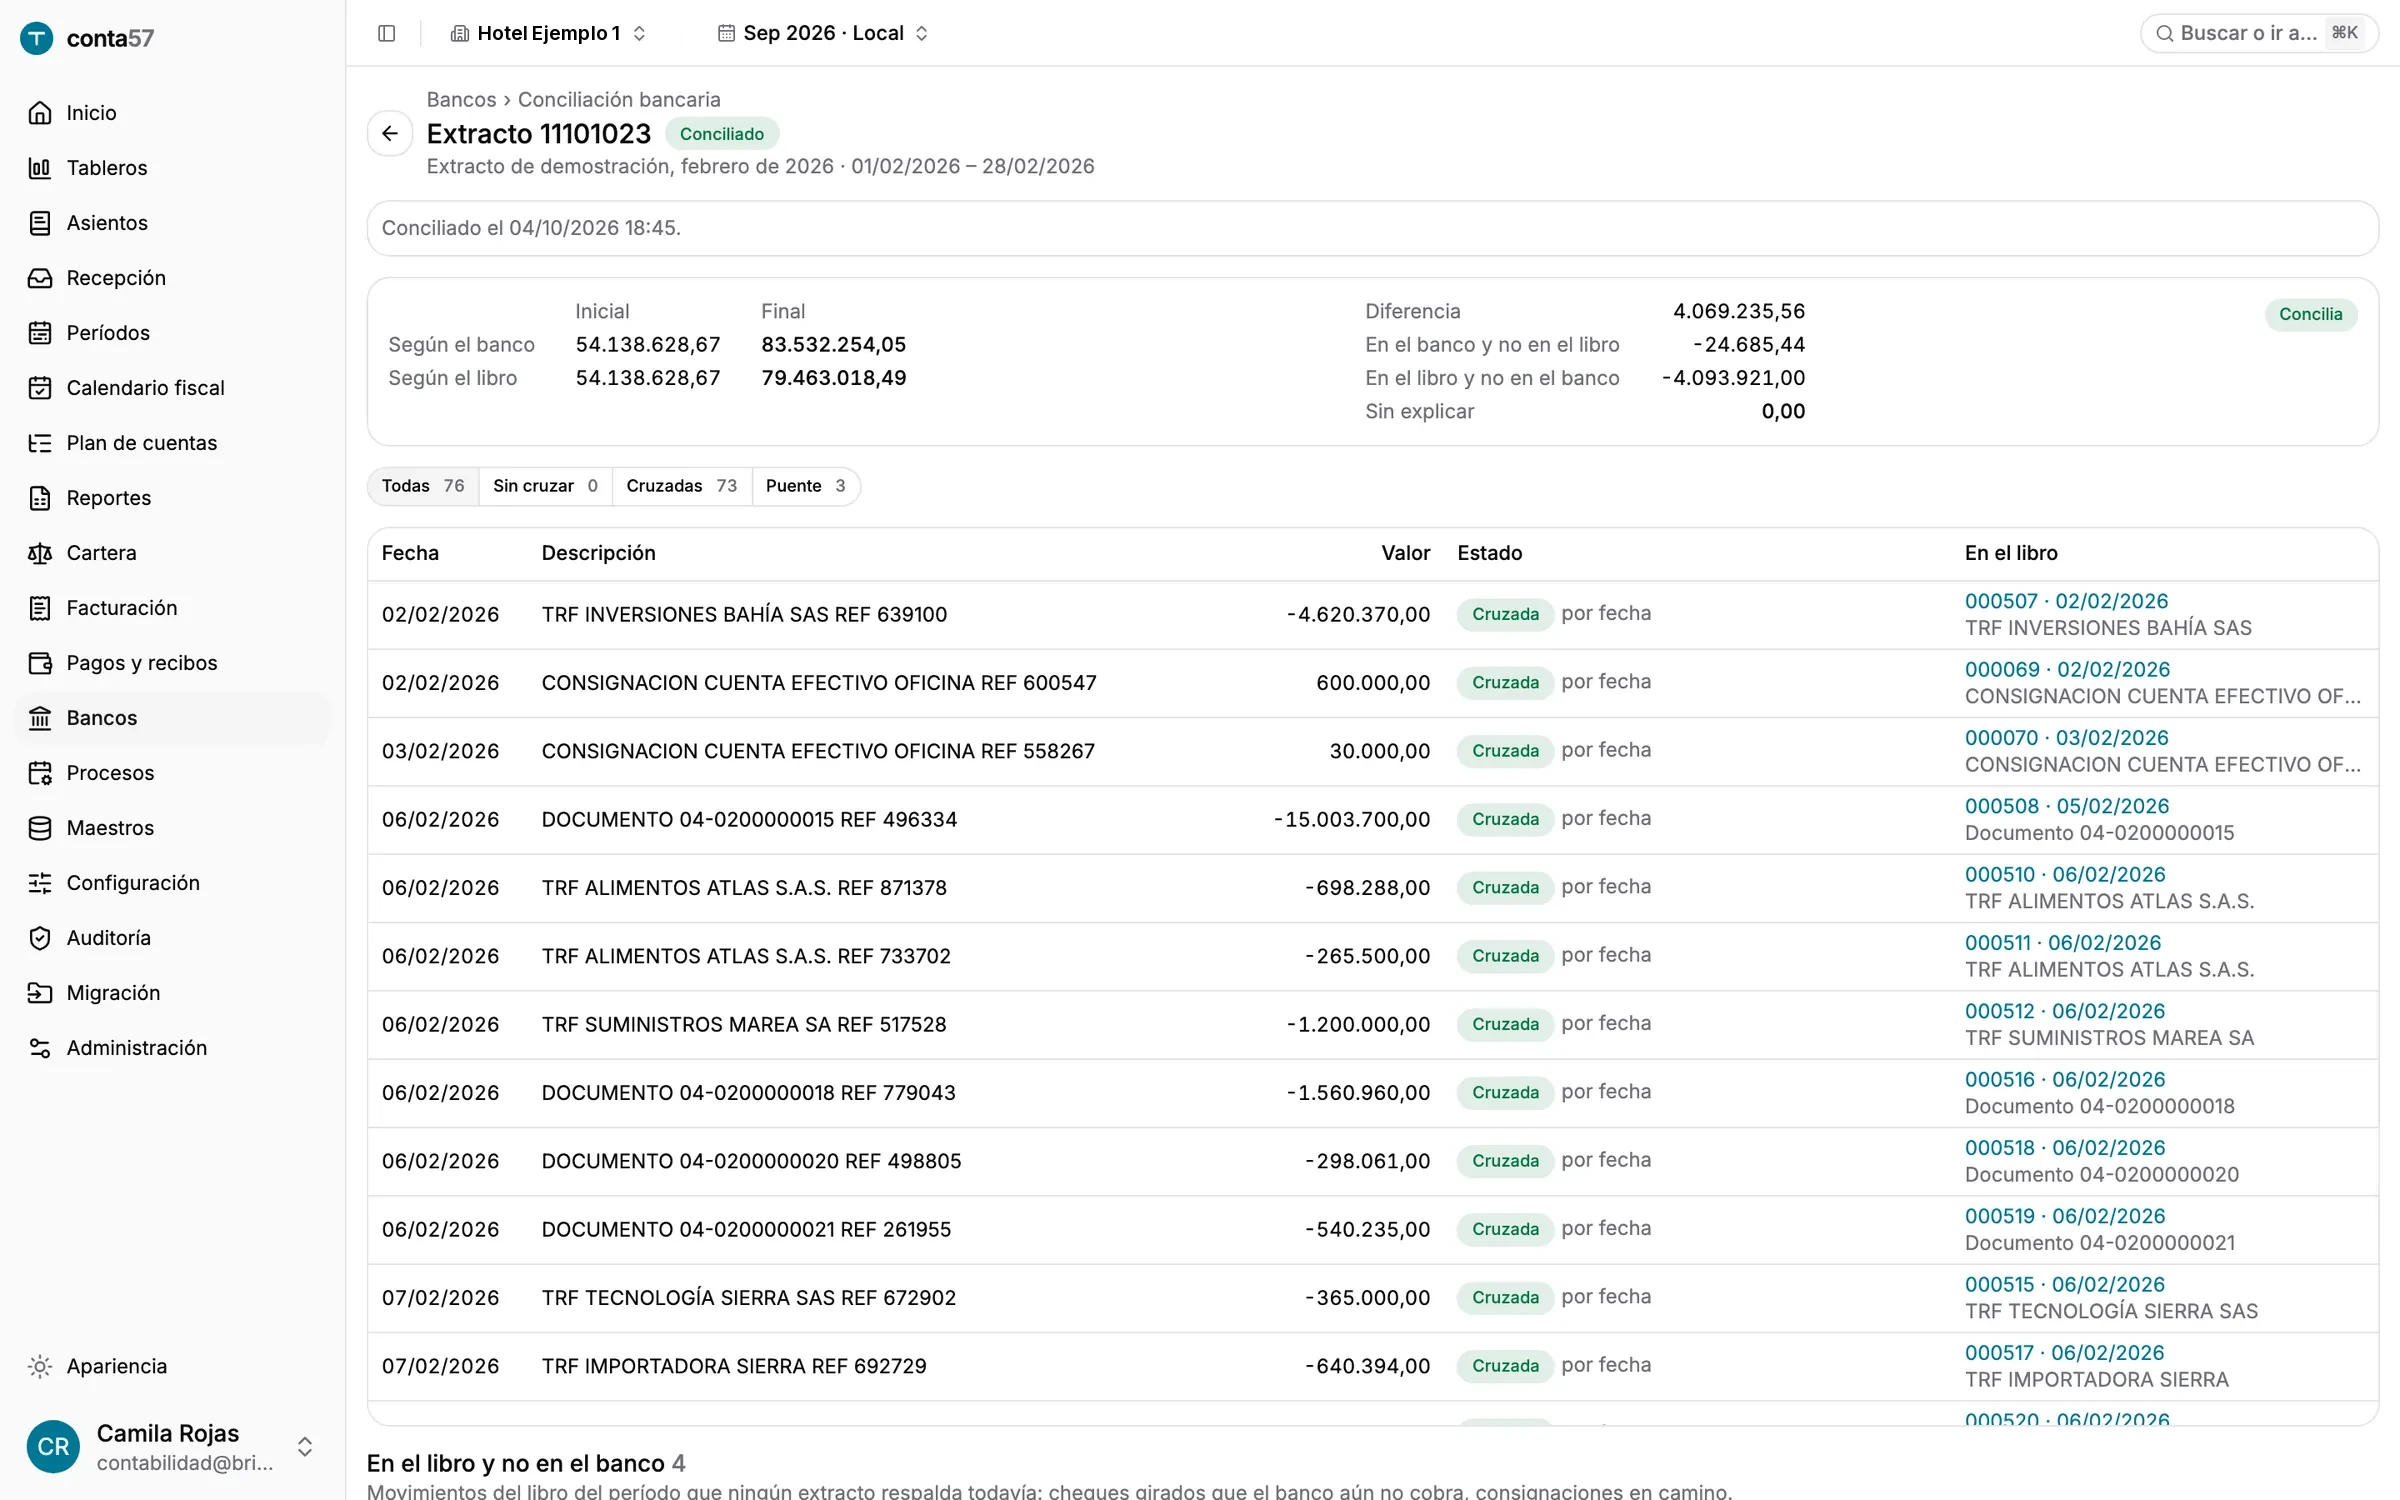Screen dimensions: 2400x1500
Task: Open the Sep 2026 · Local period dropdown
Action: tap(823, 33)
